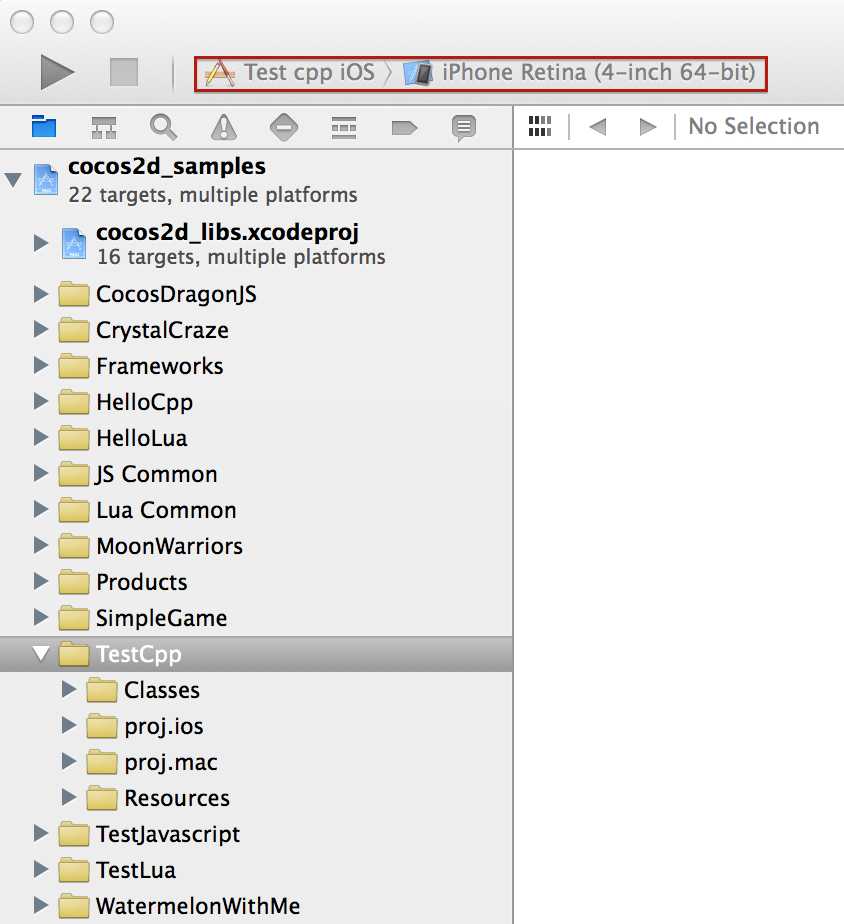Screen dimensions: 844x924
Task: Select the JS Common group
Action: tap(256, 474)
